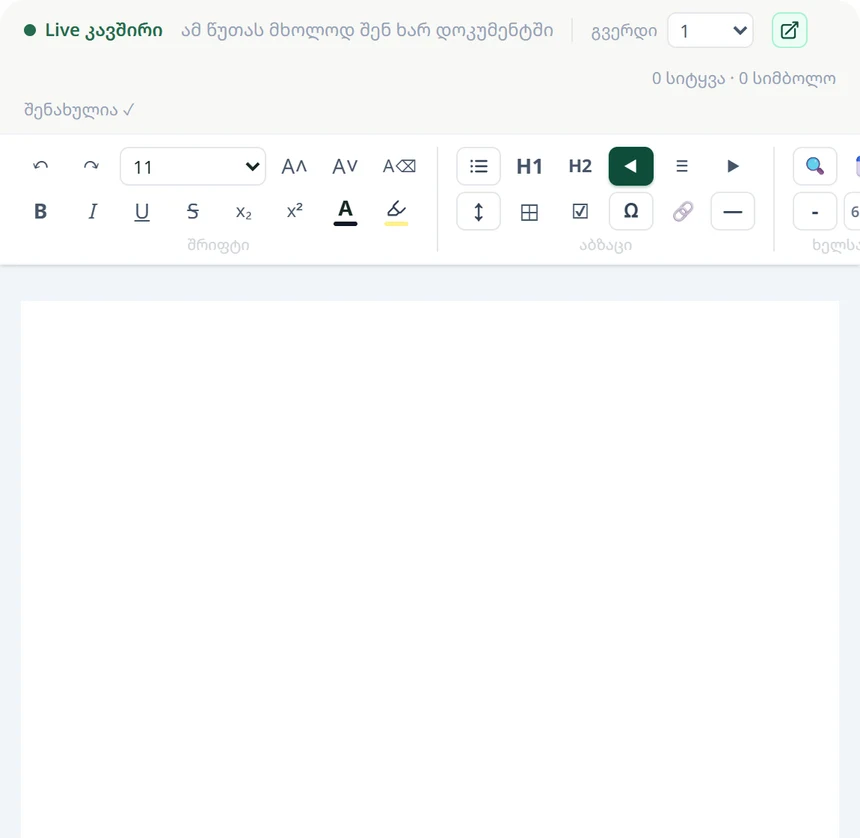Image resolution: width=860 pixels, height=838 pixels.
Task: Insert a table
Action: (529, 211)
